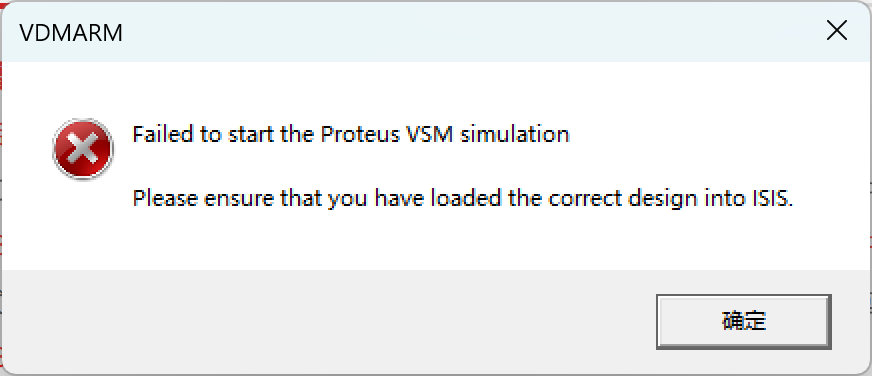Close the VDMARM error dialog
The width and height of the screenshot is (872, 376).
836,31
